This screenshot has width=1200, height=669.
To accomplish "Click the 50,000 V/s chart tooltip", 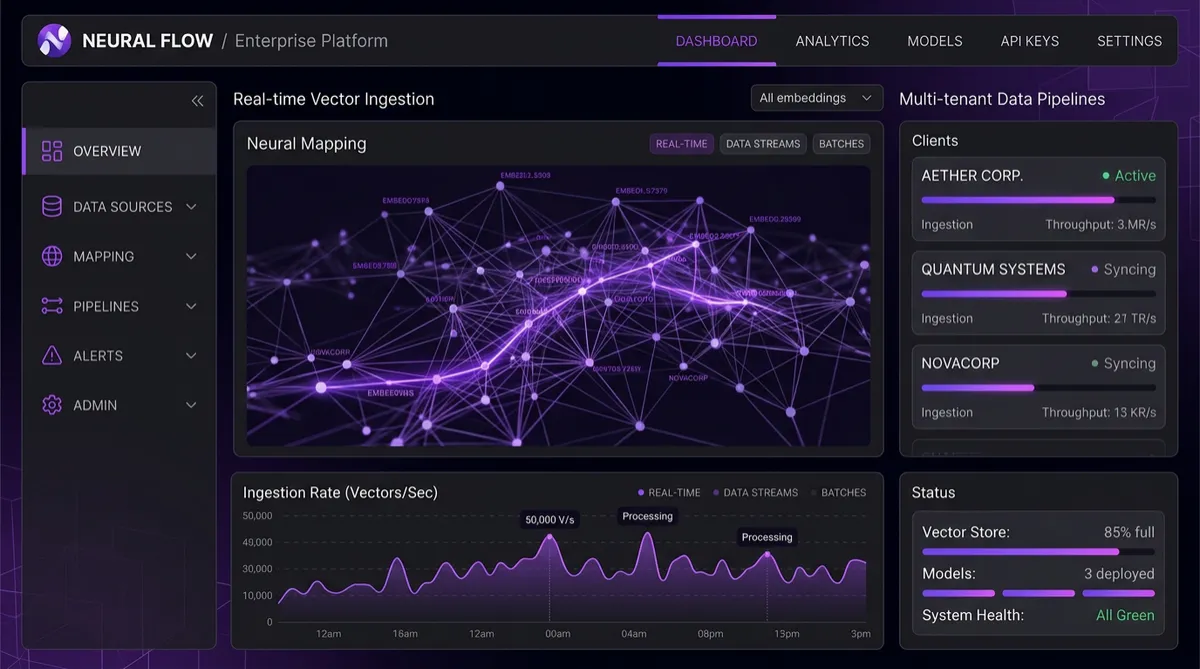I will pos(550,520).
